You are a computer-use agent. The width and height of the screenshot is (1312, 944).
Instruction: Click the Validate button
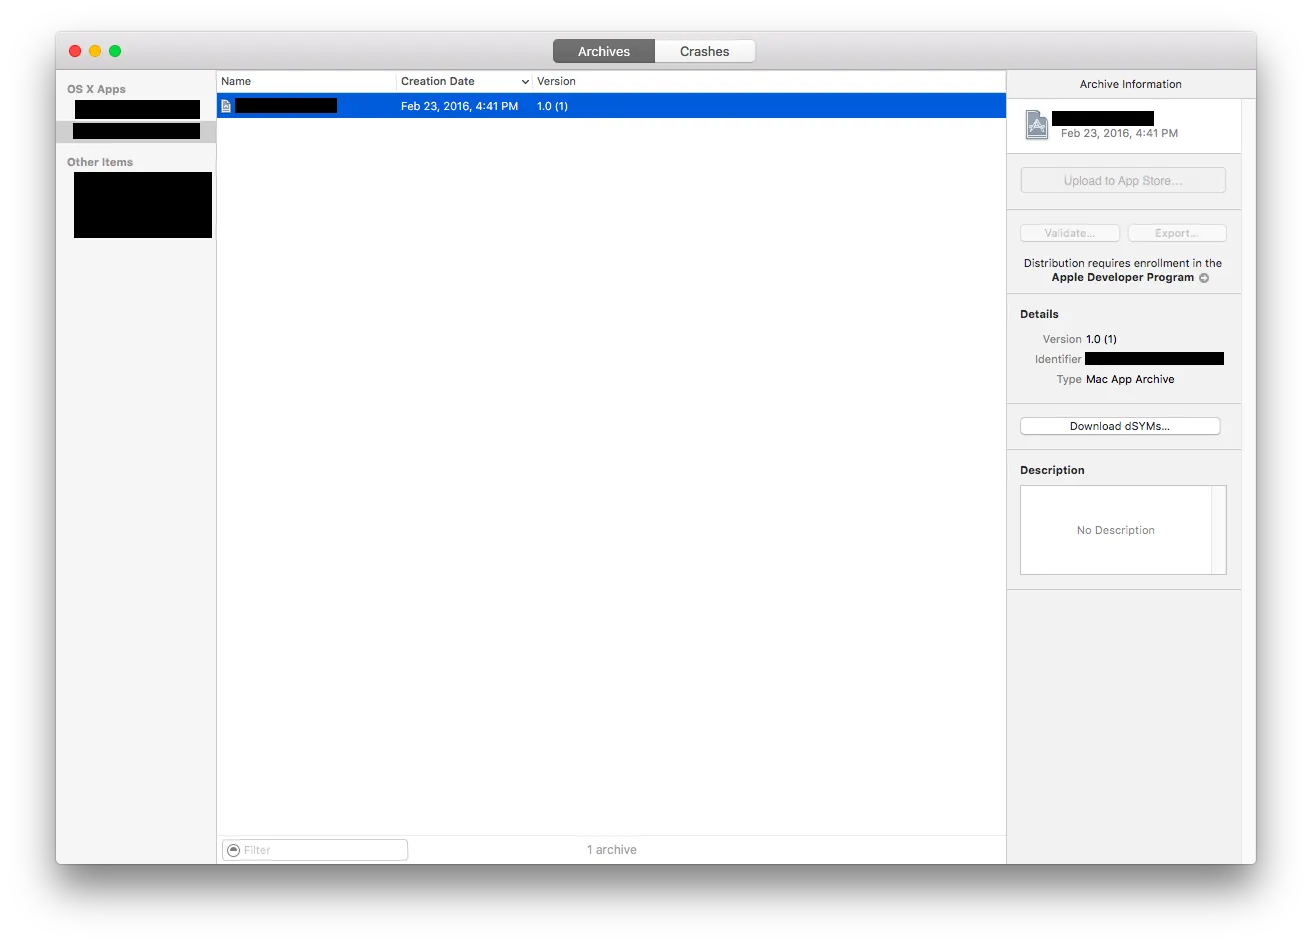tap(1070, 233)
